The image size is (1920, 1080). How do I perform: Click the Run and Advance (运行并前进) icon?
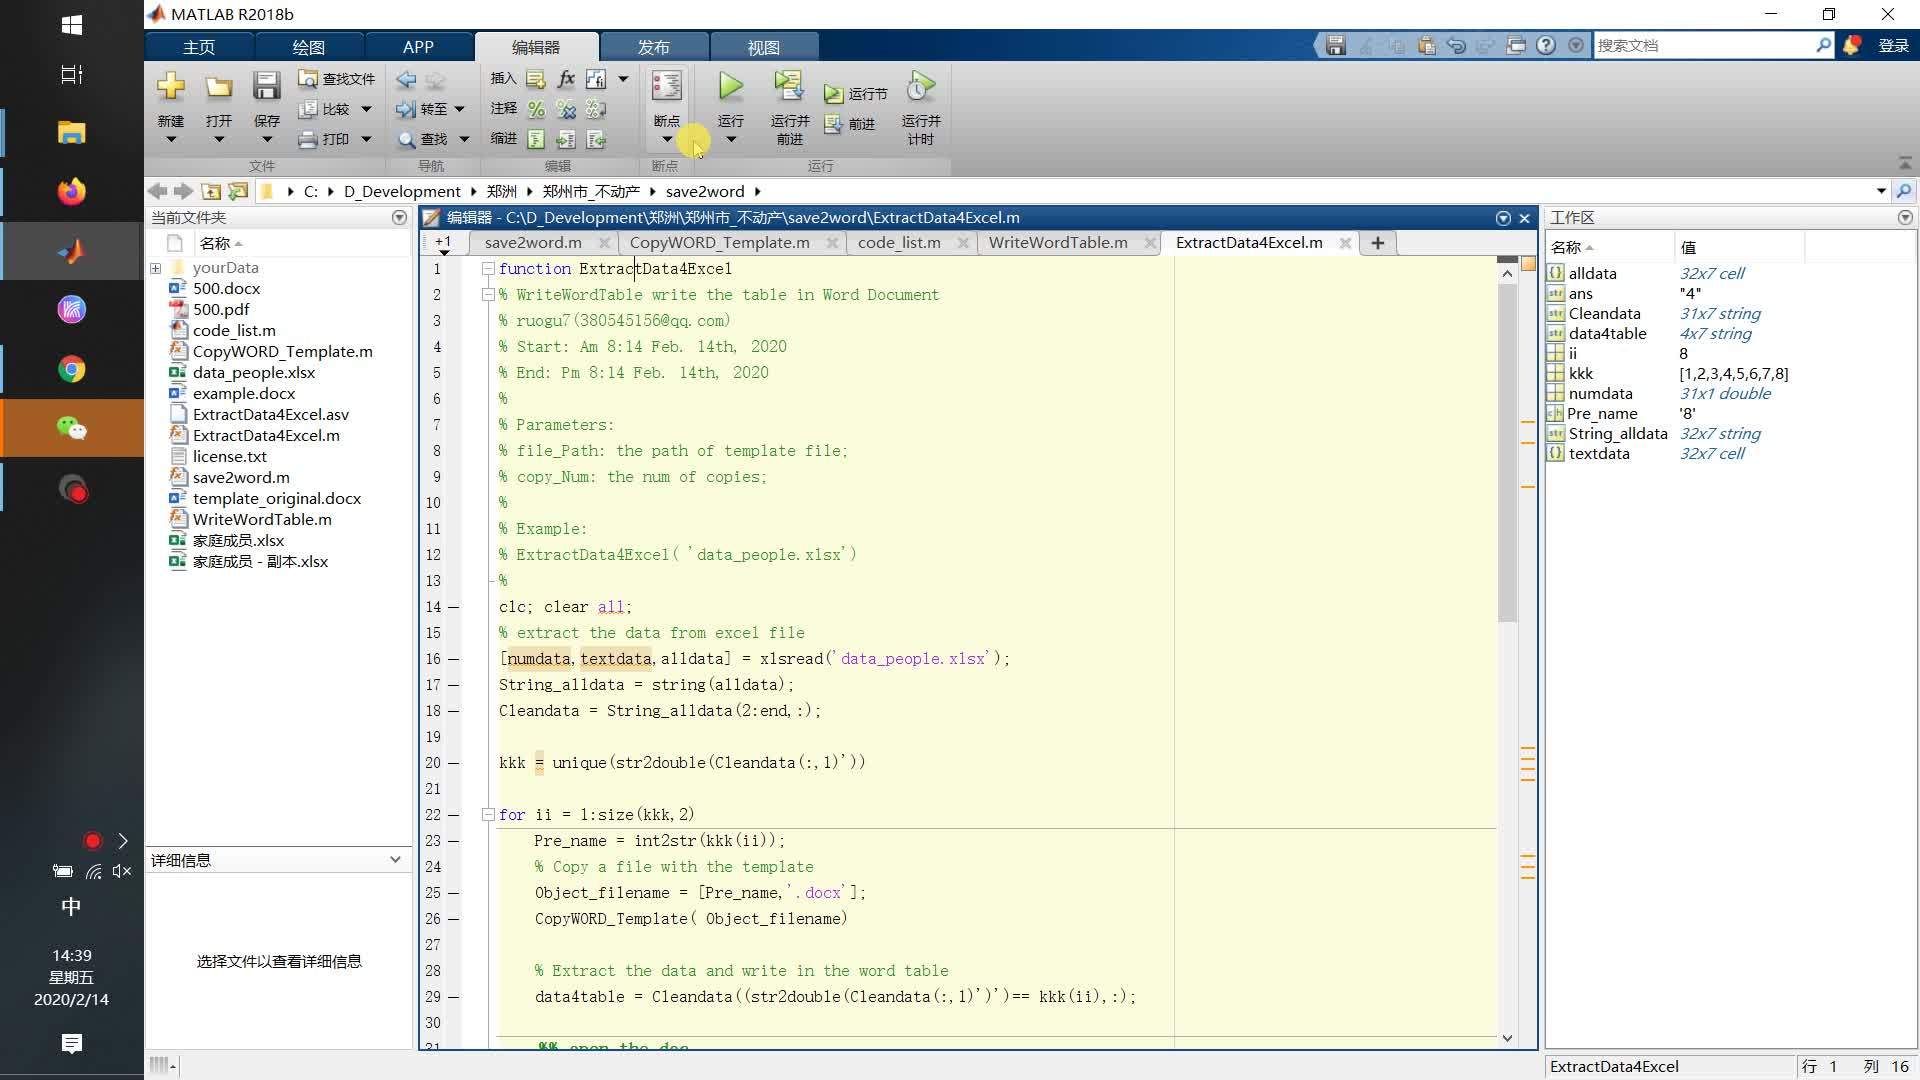click(x=789, y=86)
